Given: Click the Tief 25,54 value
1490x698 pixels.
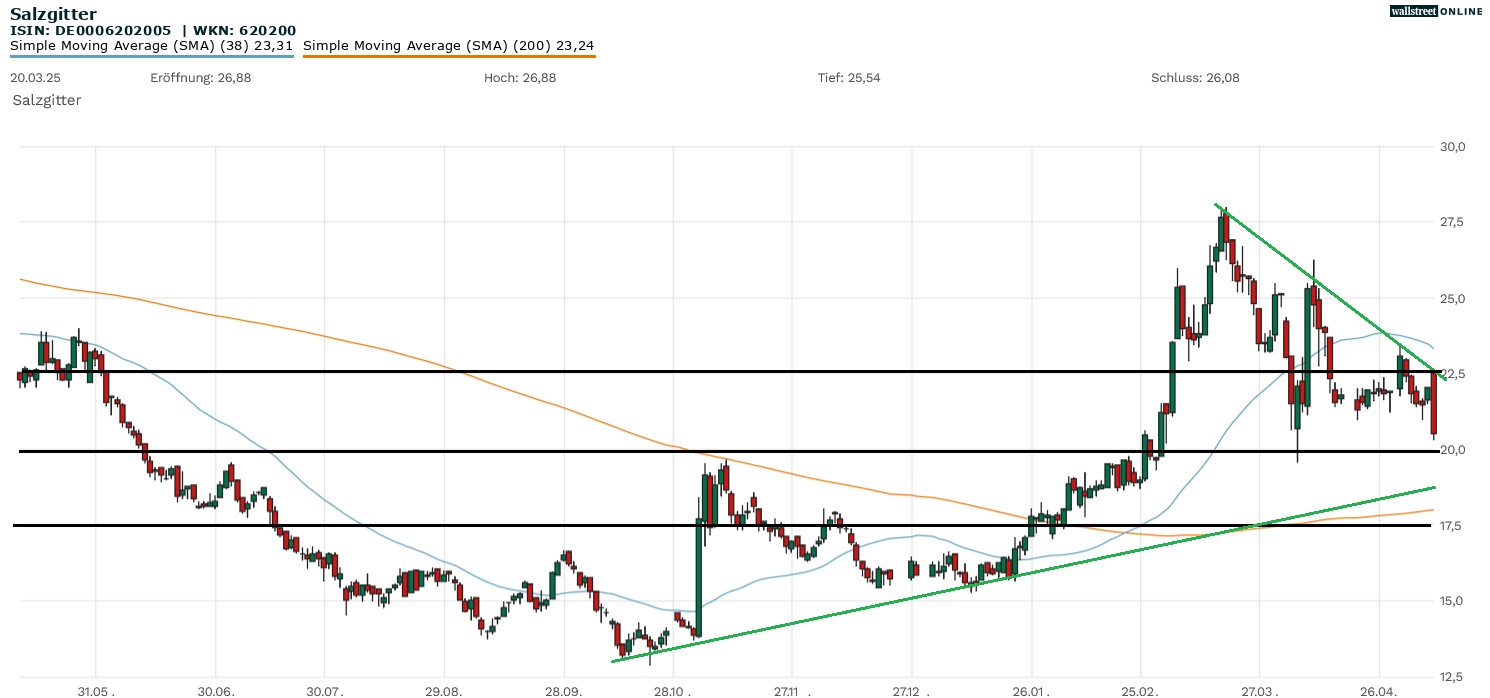Looking at the screenshot, I should (x=848, y=78).
